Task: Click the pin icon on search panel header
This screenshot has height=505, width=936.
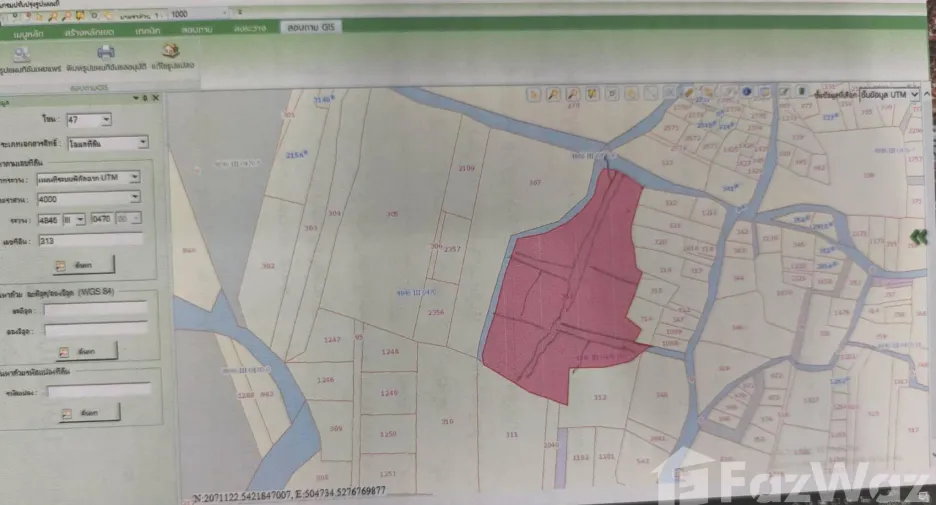Action: pos(145,98)
